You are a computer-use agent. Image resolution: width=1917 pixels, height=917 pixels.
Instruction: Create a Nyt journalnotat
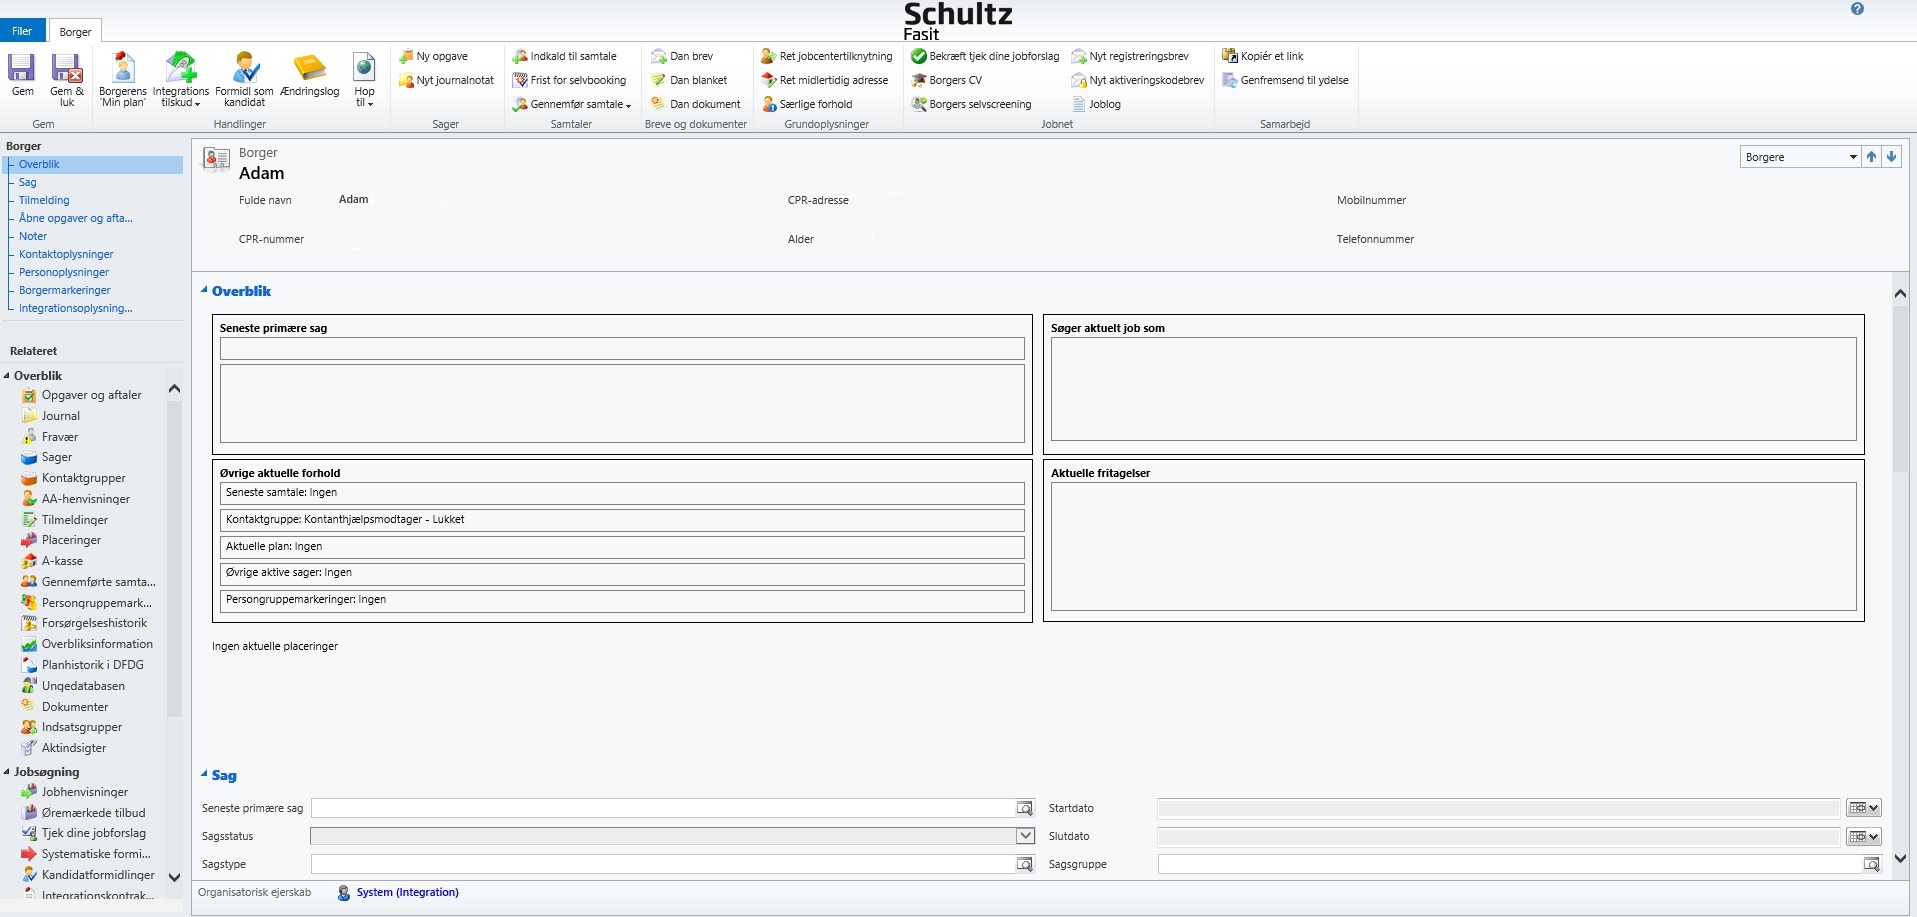tap(446, 80)
